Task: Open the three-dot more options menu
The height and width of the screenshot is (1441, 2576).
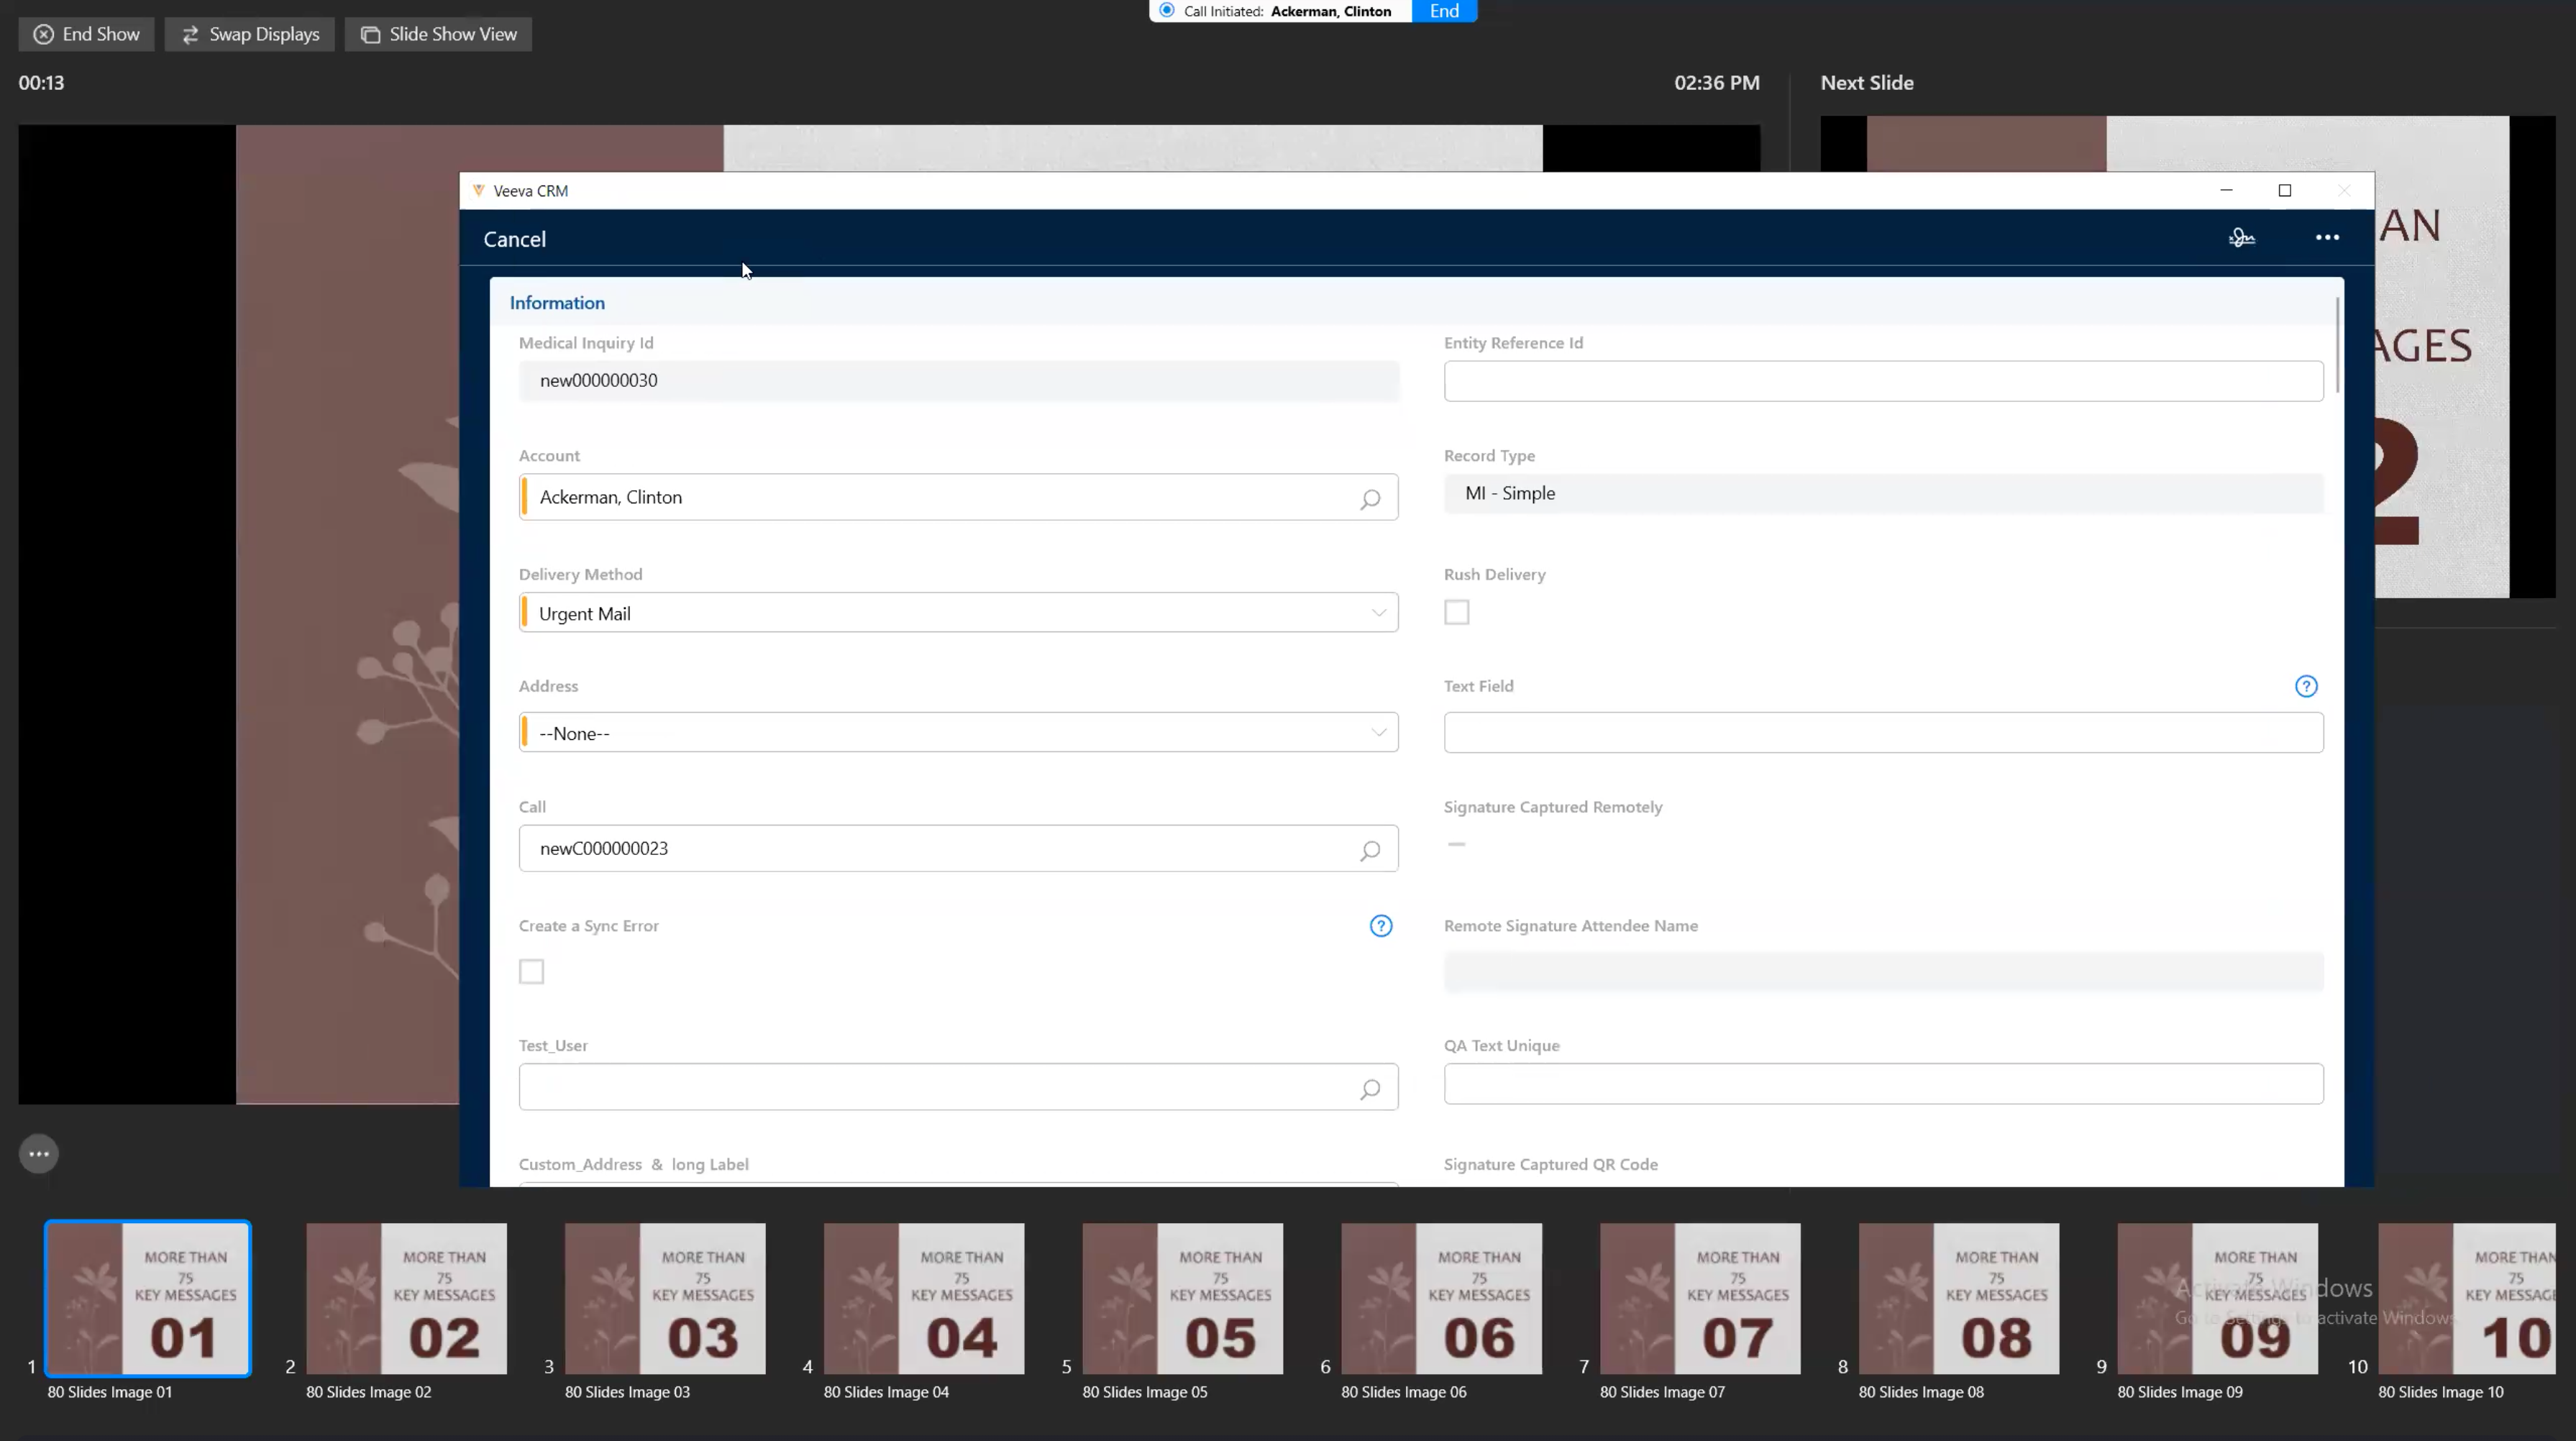Action: coord(2326,238)
